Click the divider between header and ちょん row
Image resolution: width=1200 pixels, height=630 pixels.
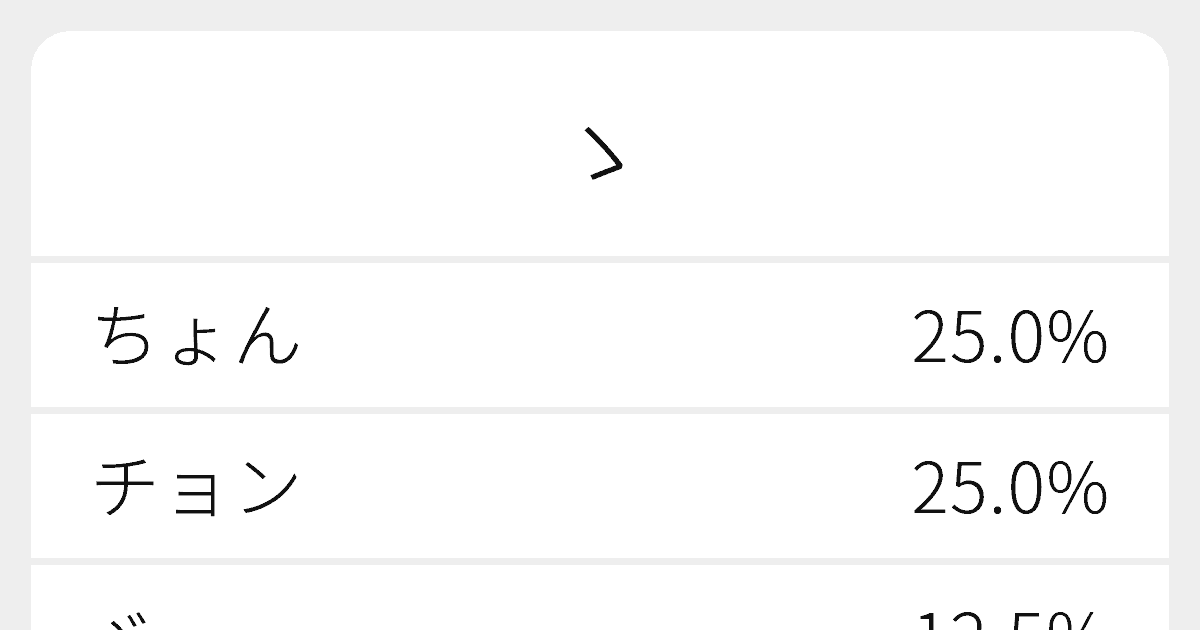[600, 259]
